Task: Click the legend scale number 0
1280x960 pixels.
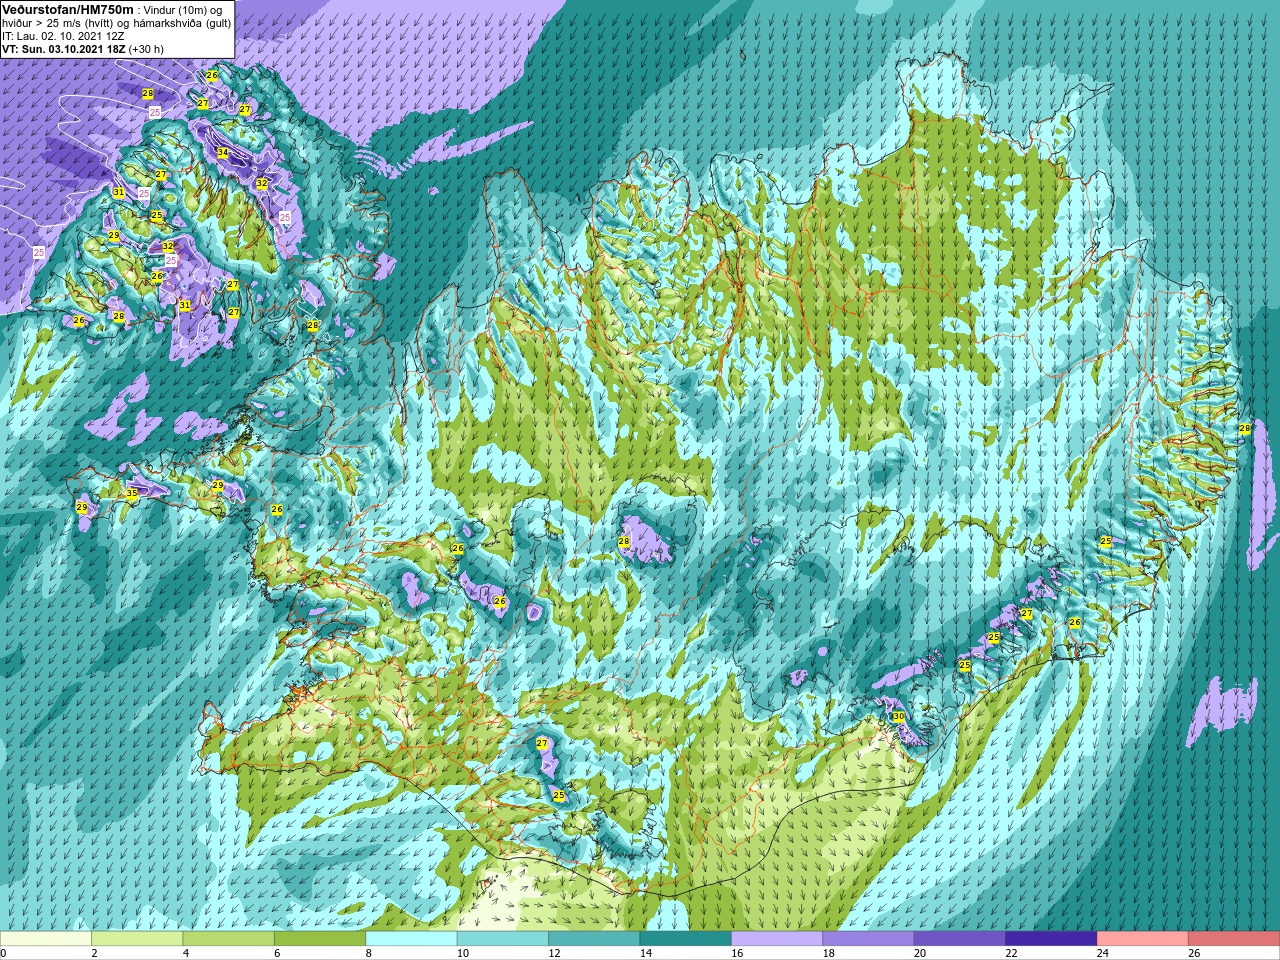Action: (x=3, y=953)
